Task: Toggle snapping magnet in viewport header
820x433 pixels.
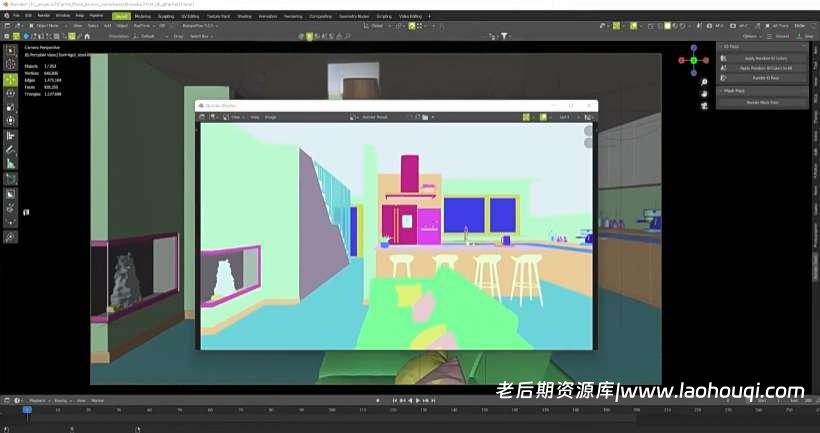Action: (x=412, y=26)
